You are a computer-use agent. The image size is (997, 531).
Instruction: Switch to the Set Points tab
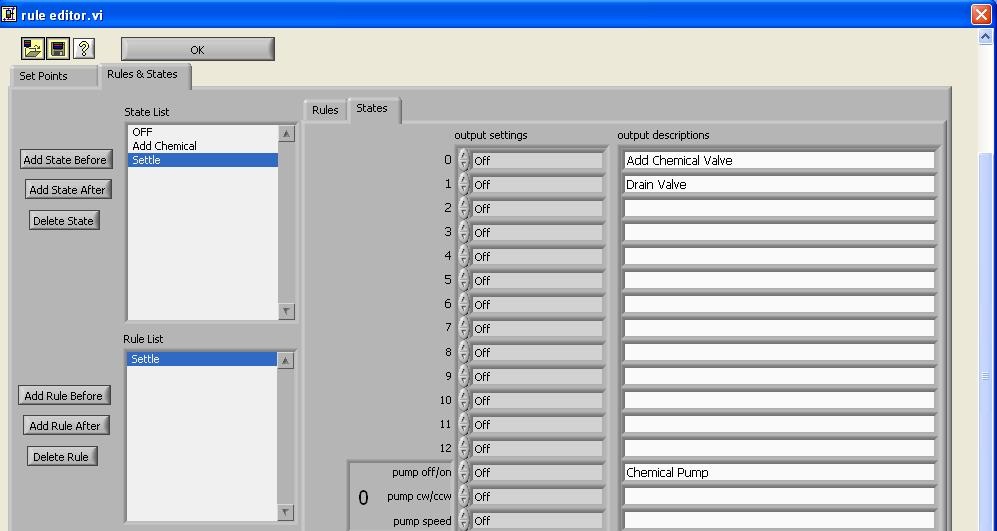(x=53, y=76)
